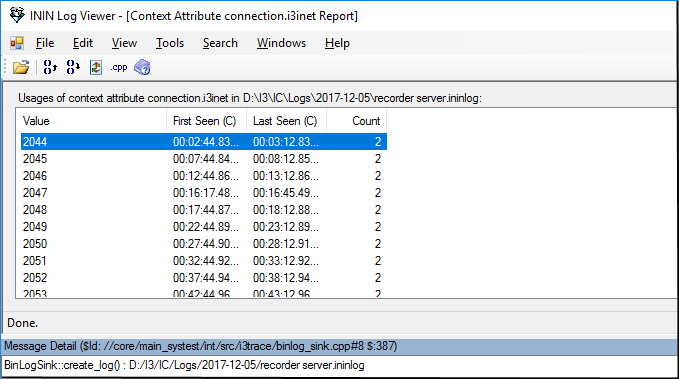Image resolution: width=679 pixels, height=379 pixels.
Task: Open the Windows menu
Action: click(x=281, y=43)
